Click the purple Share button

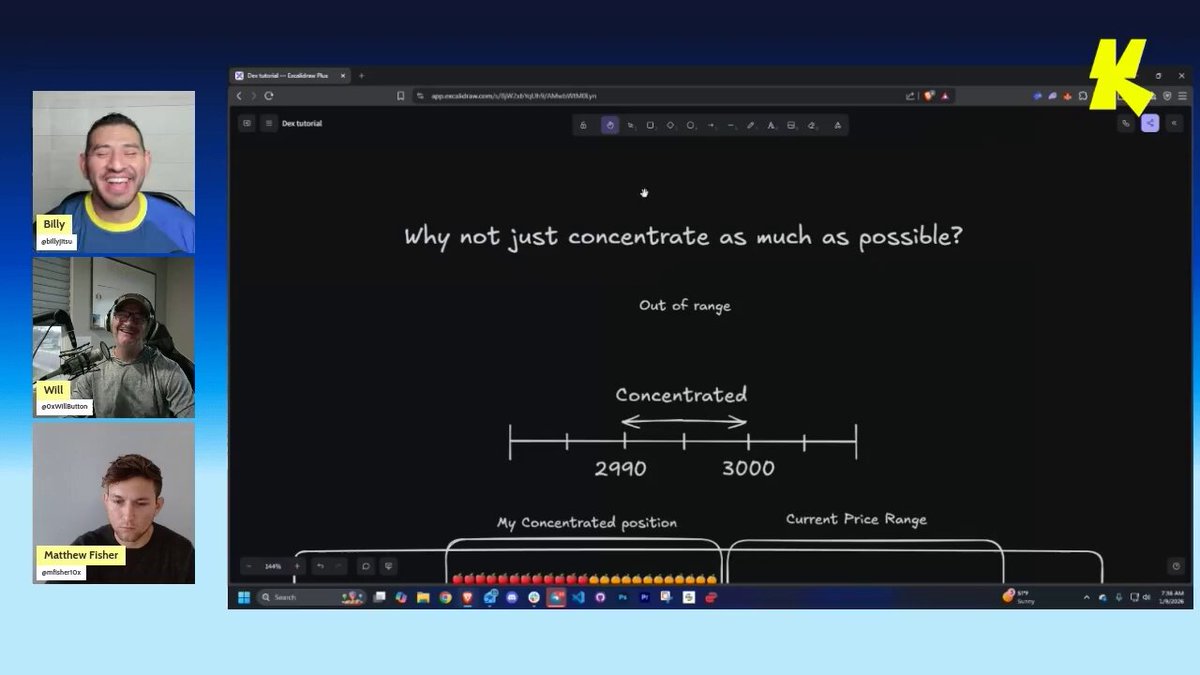click(1150, 124)
